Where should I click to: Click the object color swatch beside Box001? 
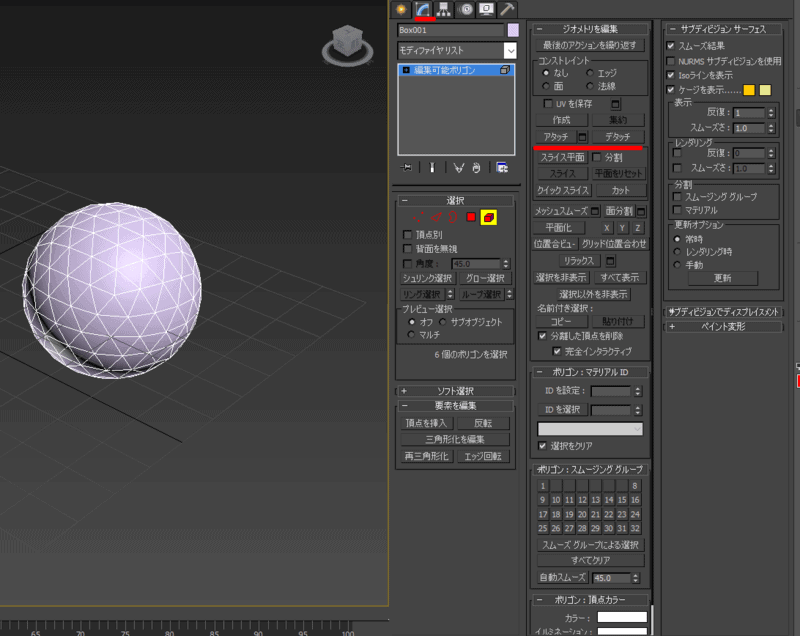[x=513, y=30]
